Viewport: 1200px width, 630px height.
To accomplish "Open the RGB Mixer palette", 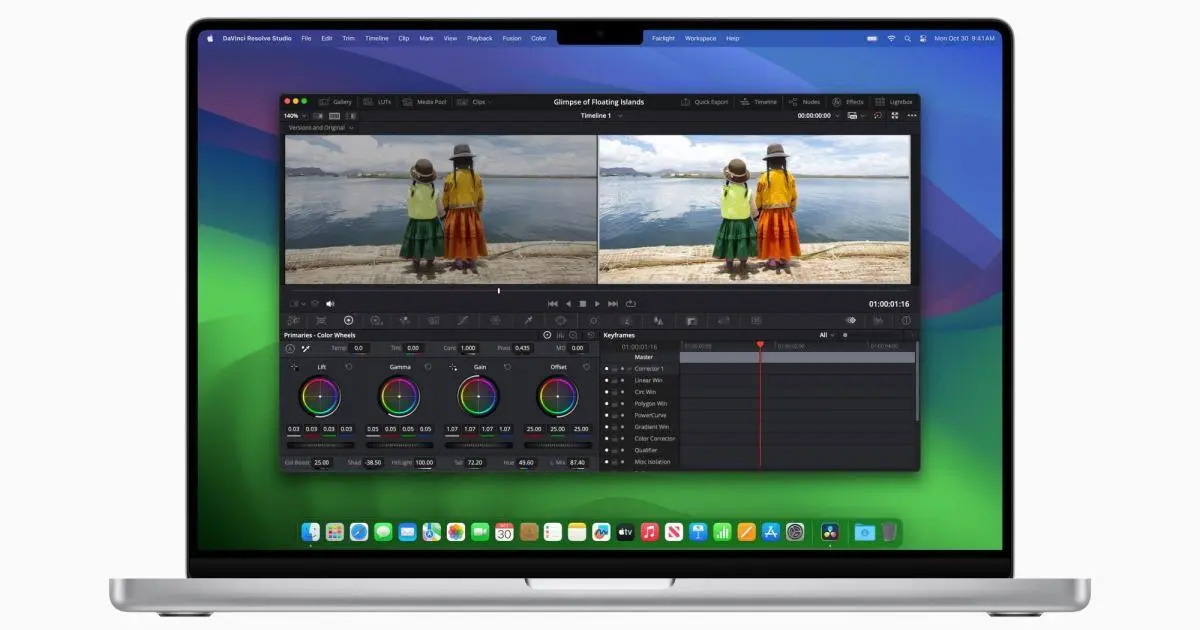I will [405, 321].
